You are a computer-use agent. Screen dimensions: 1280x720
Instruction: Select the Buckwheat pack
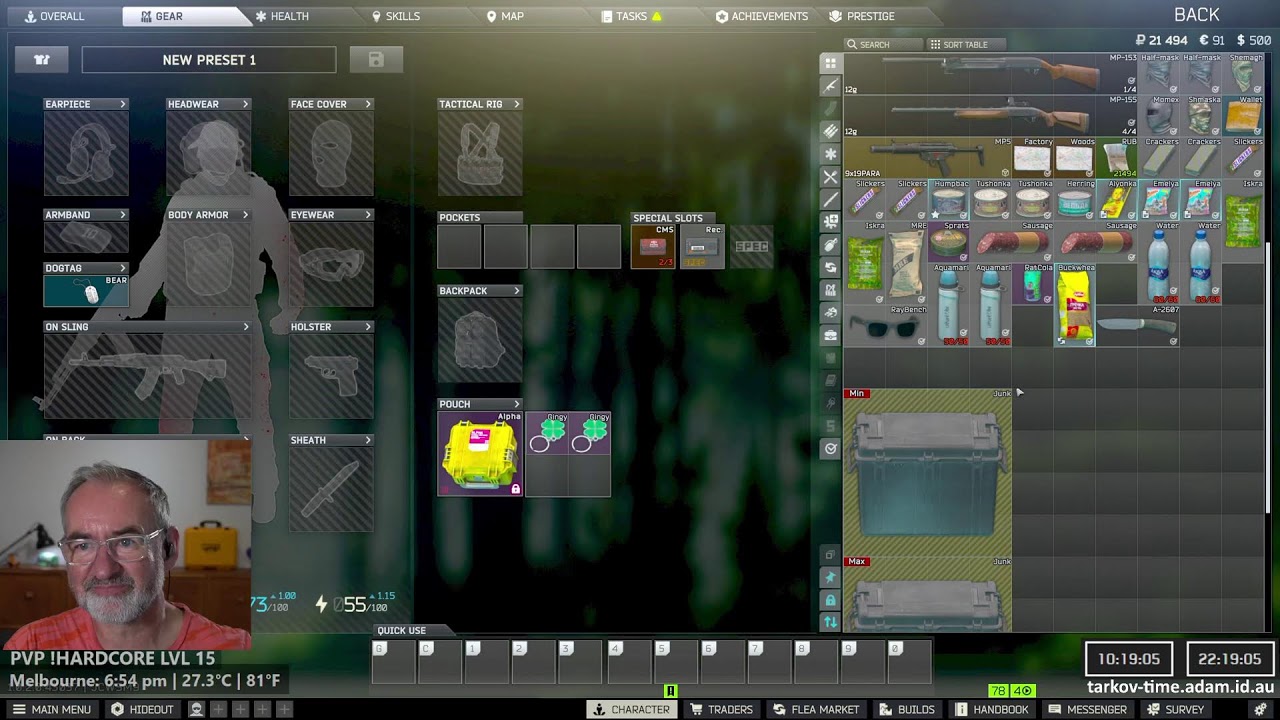[x=1075, y=305]
